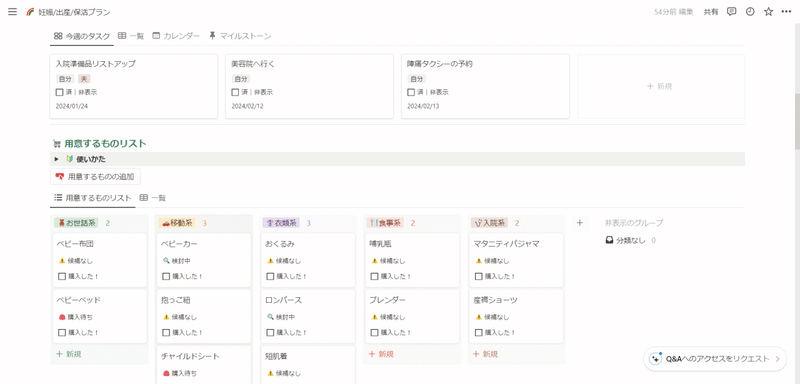Click date 2024/02/12 on 美容院 card
Screen dimensions: 800x384
click(247, 106)
